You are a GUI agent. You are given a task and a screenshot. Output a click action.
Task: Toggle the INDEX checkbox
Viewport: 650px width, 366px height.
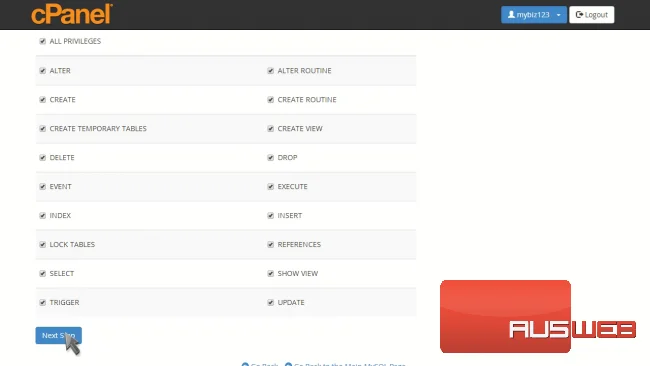(43, 216)
